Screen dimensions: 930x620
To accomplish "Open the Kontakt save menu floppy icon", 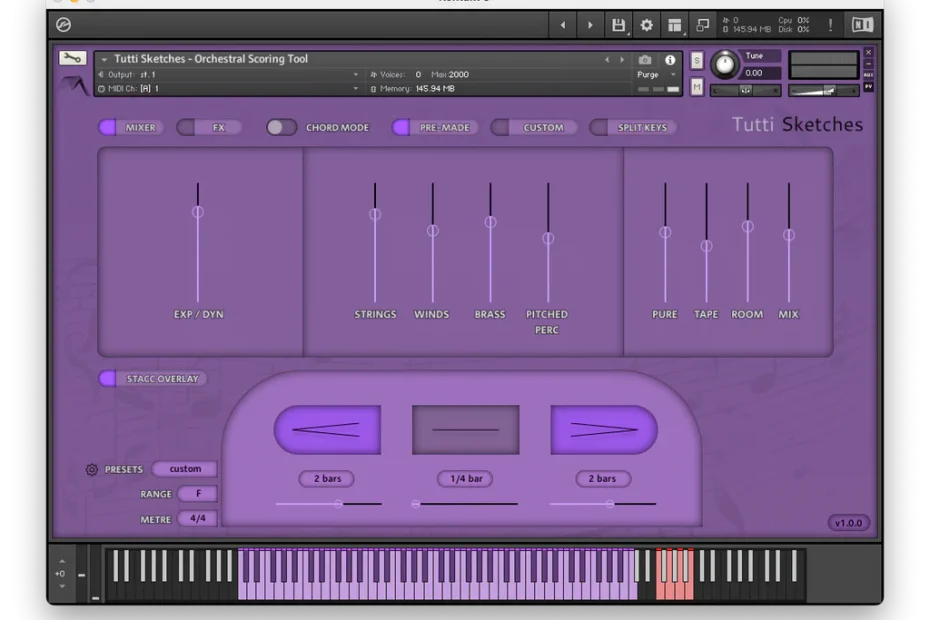I will 618,25.
